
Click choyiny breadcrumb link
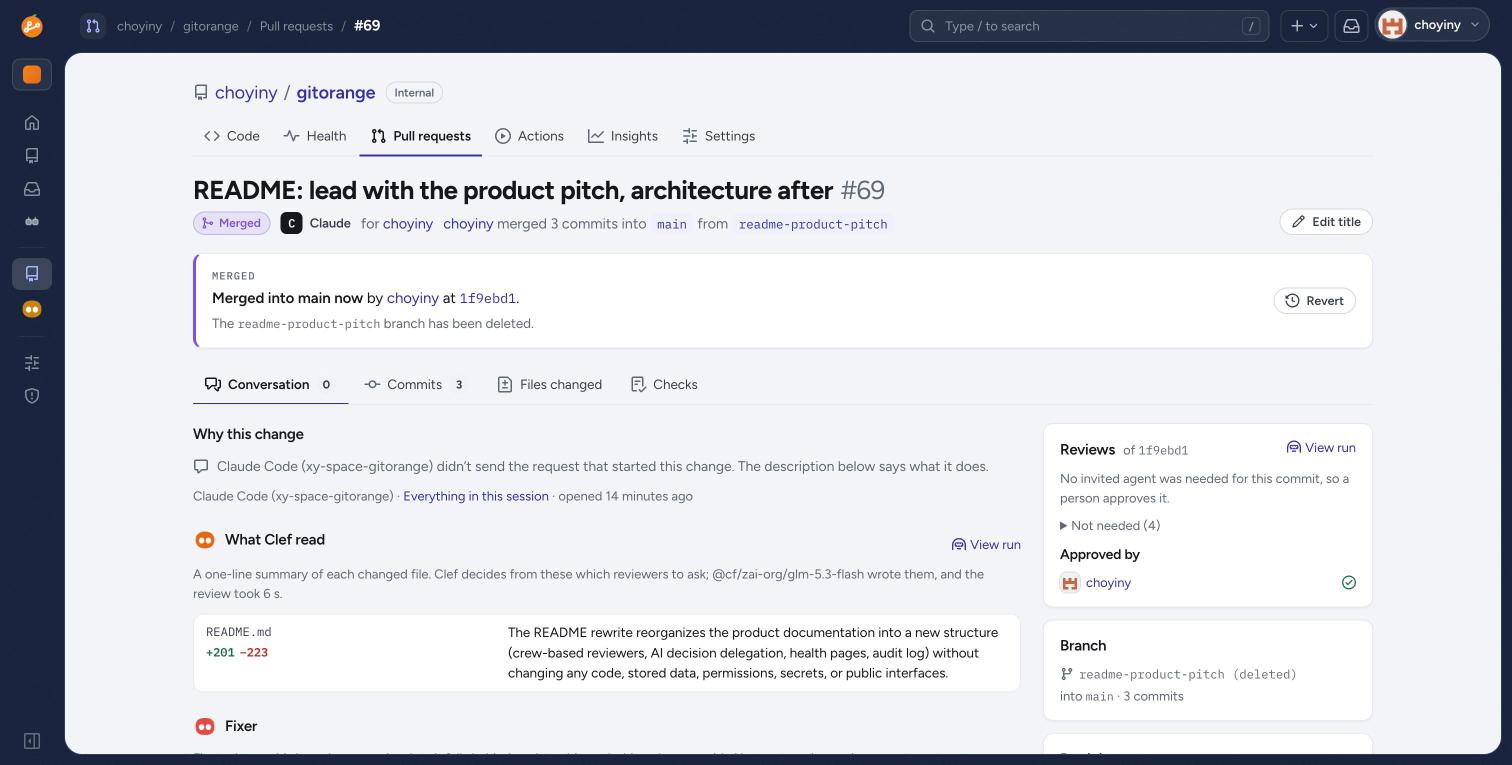[x=139, y=26]
